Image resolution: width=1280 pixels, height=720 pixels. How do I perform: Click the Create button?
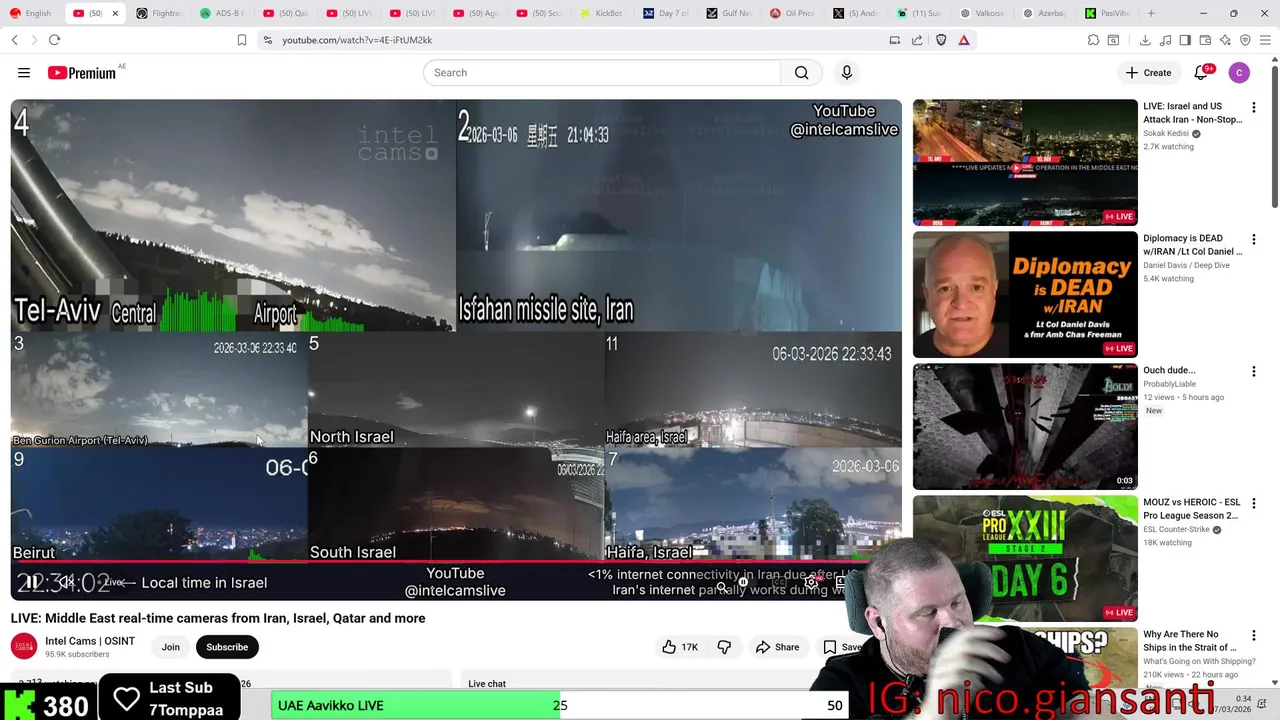[1148, 73]
